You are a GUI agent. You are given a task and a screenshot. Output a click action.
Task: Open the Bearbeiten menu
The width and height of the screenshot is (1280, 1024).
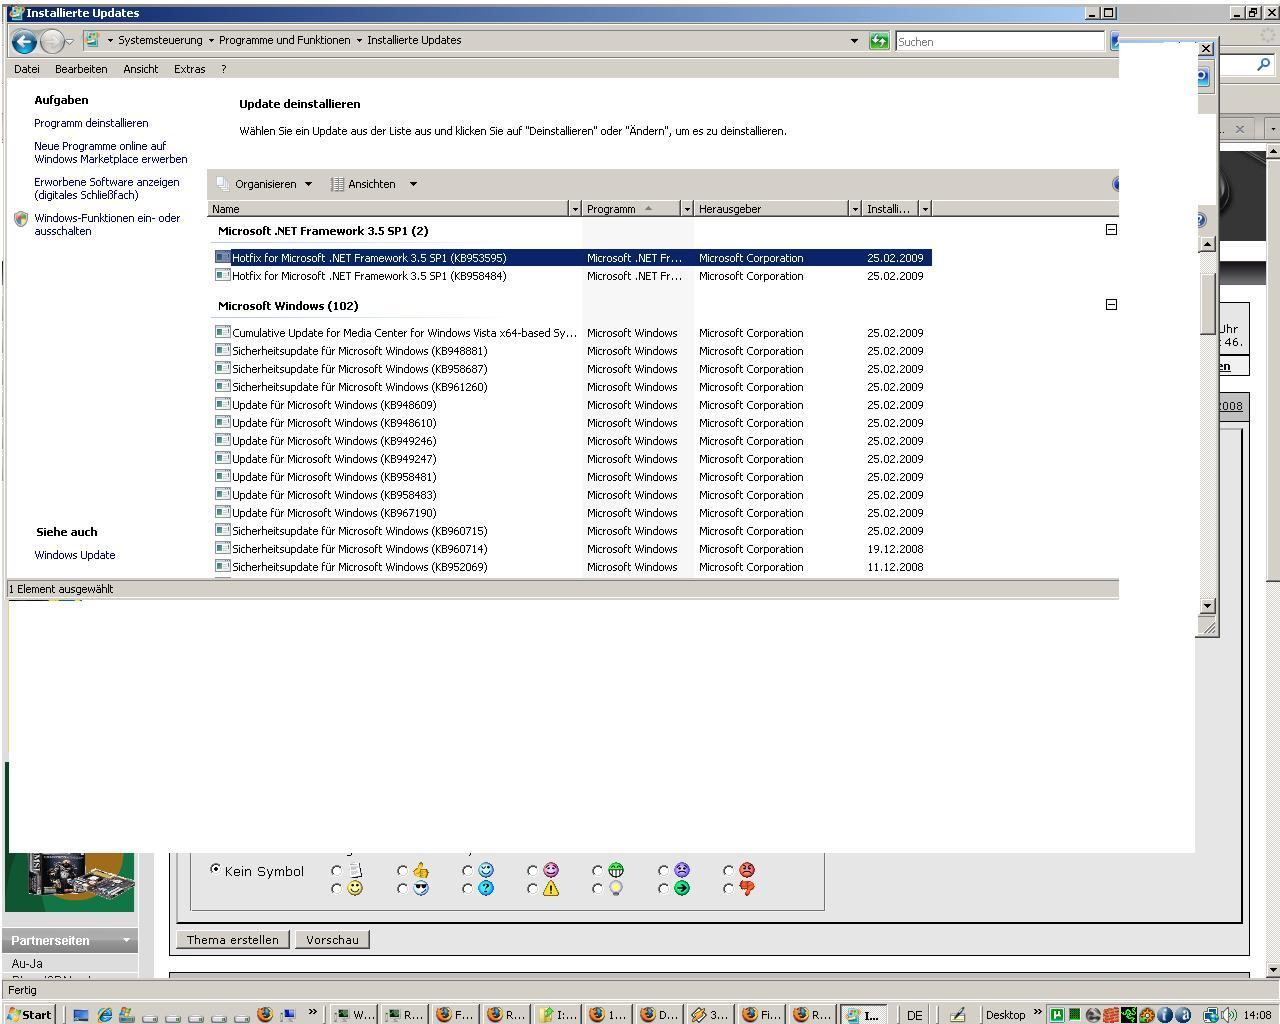coord(81,69)
